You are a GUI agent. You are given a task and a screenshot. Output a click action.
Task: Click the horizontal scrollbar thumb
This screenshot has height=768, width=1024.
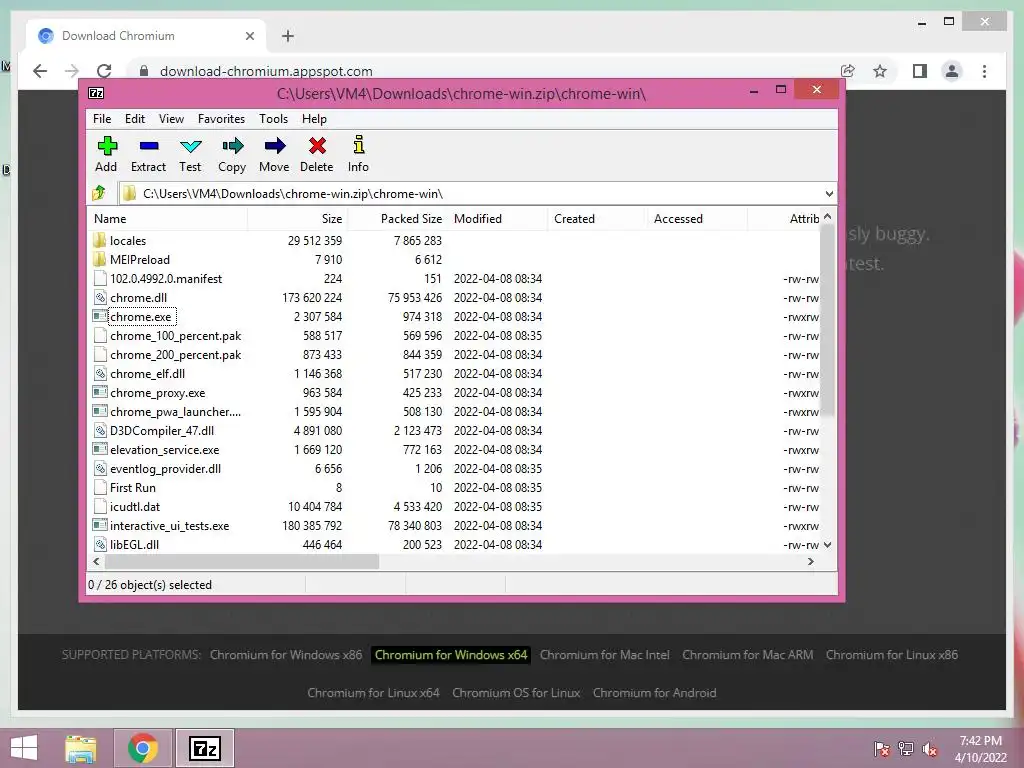(x=242, y=562)
